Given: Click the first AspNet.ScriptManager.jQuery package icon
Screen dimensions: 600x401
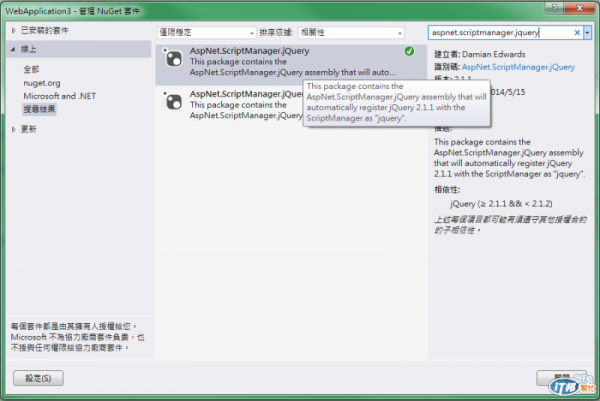Looking at the screenshot, I should click(173, 59).
